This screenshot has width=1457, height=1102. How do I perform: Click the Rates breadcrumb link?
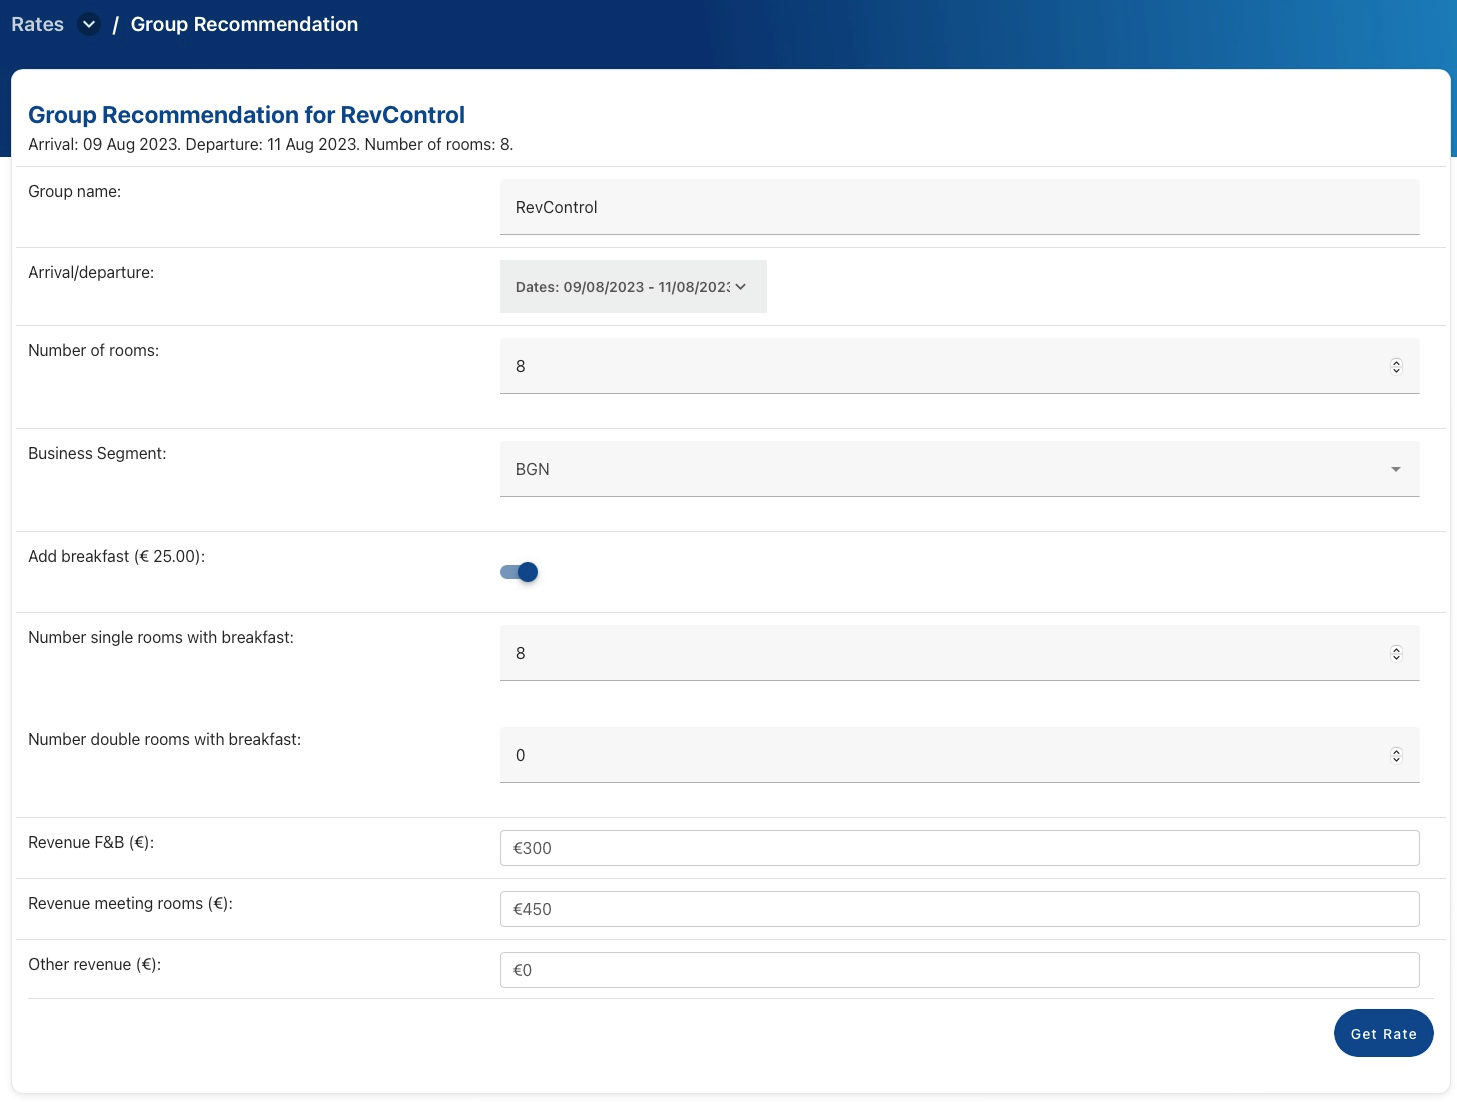click(x=37, y=24)
